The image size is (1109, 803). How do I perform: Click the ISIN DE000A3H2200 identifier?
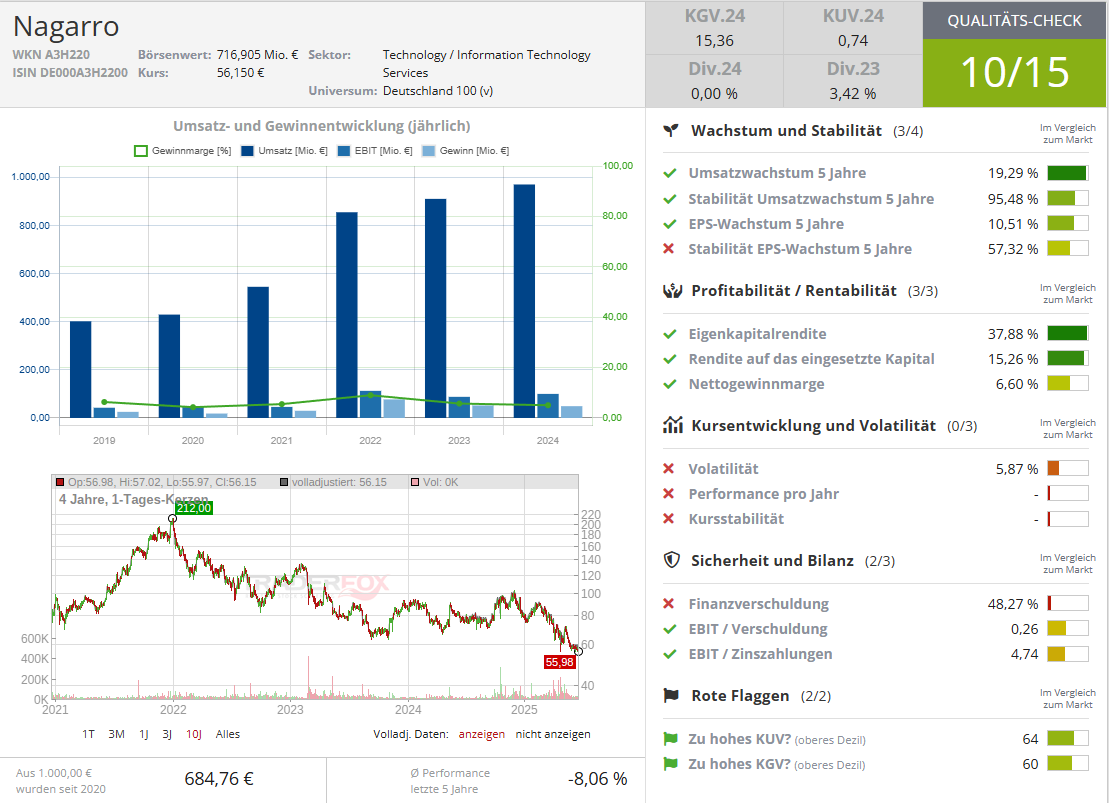point(70,73)
